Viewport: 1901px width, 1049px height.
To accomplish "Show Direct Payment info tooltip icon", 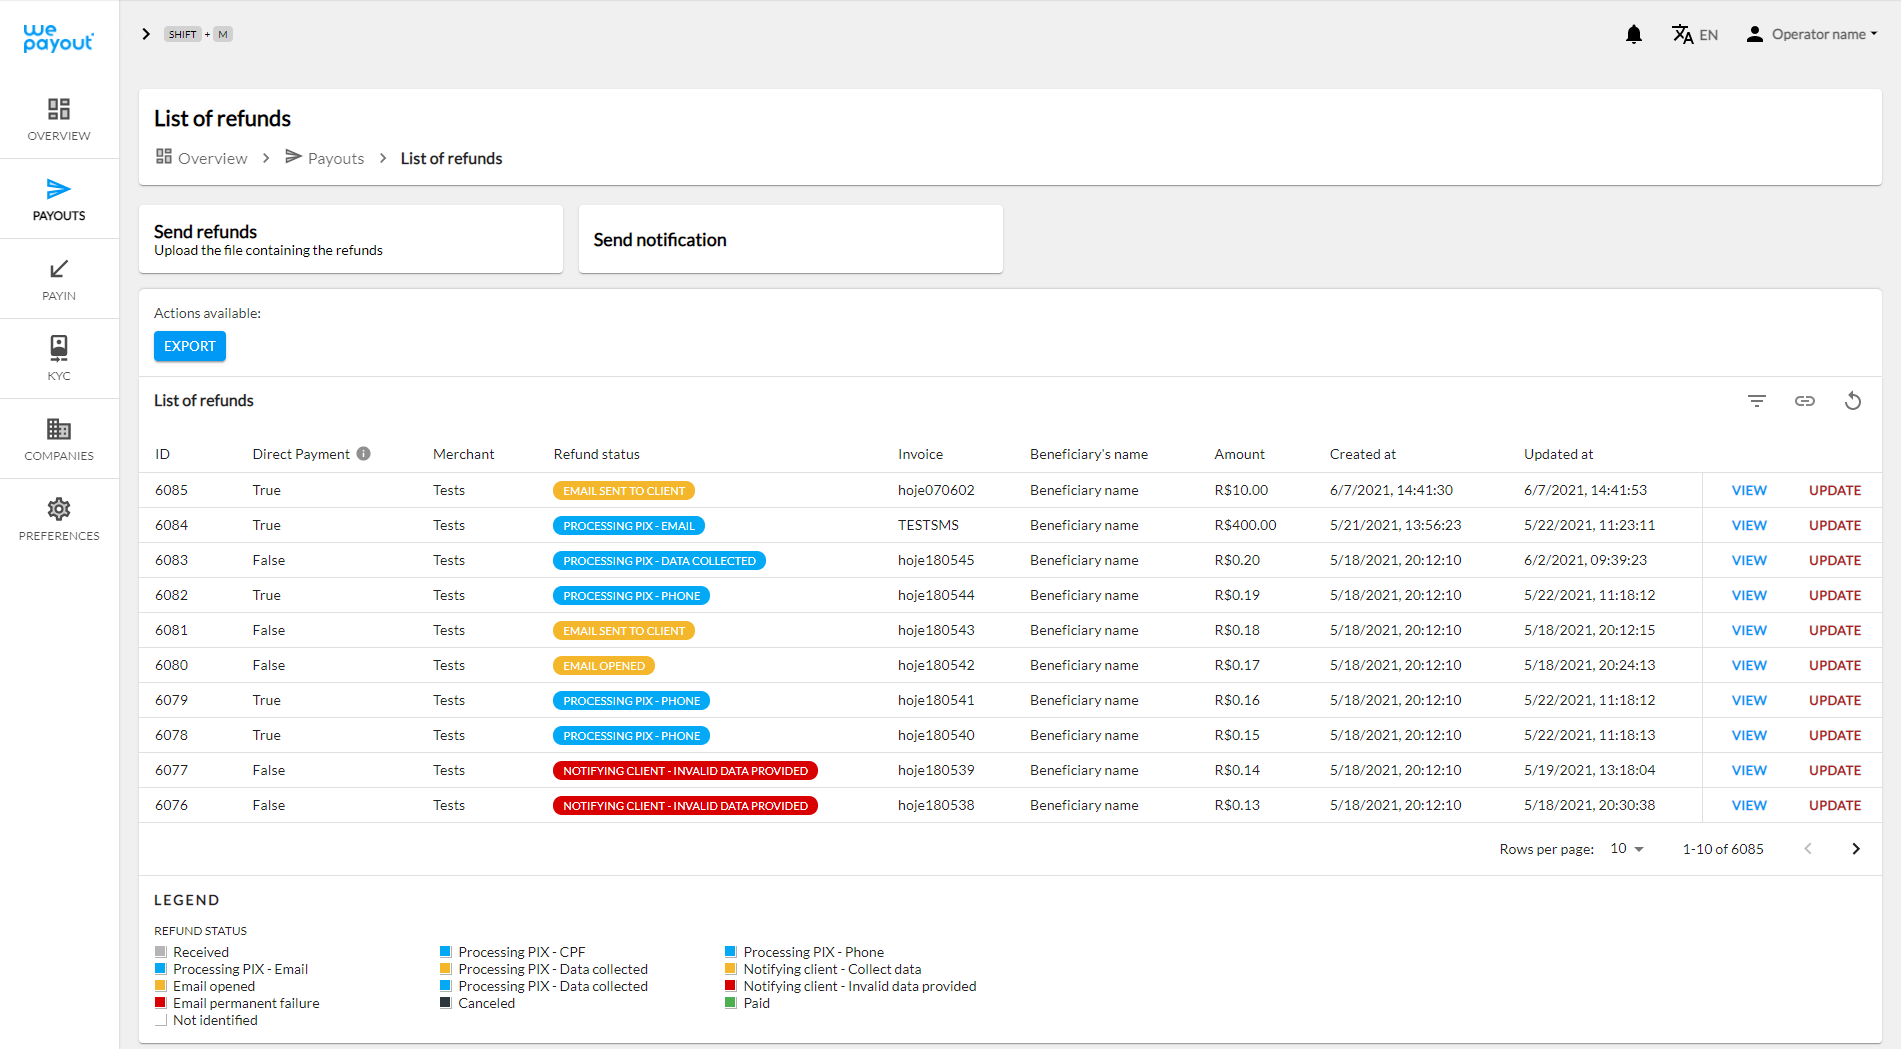I will click(364, 453).
